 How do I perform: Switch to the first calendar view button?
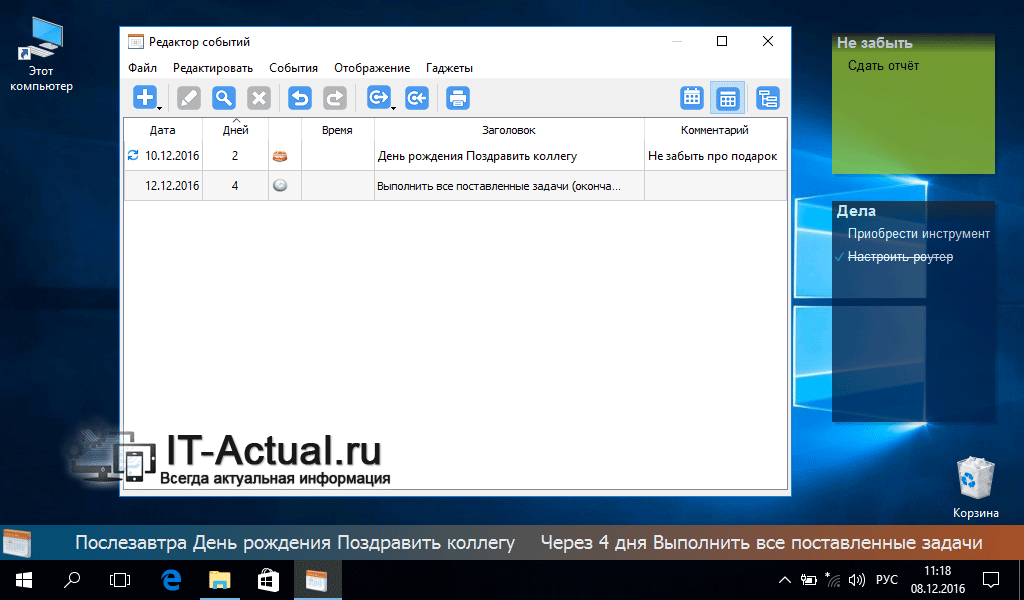click(x=692, y=98)
